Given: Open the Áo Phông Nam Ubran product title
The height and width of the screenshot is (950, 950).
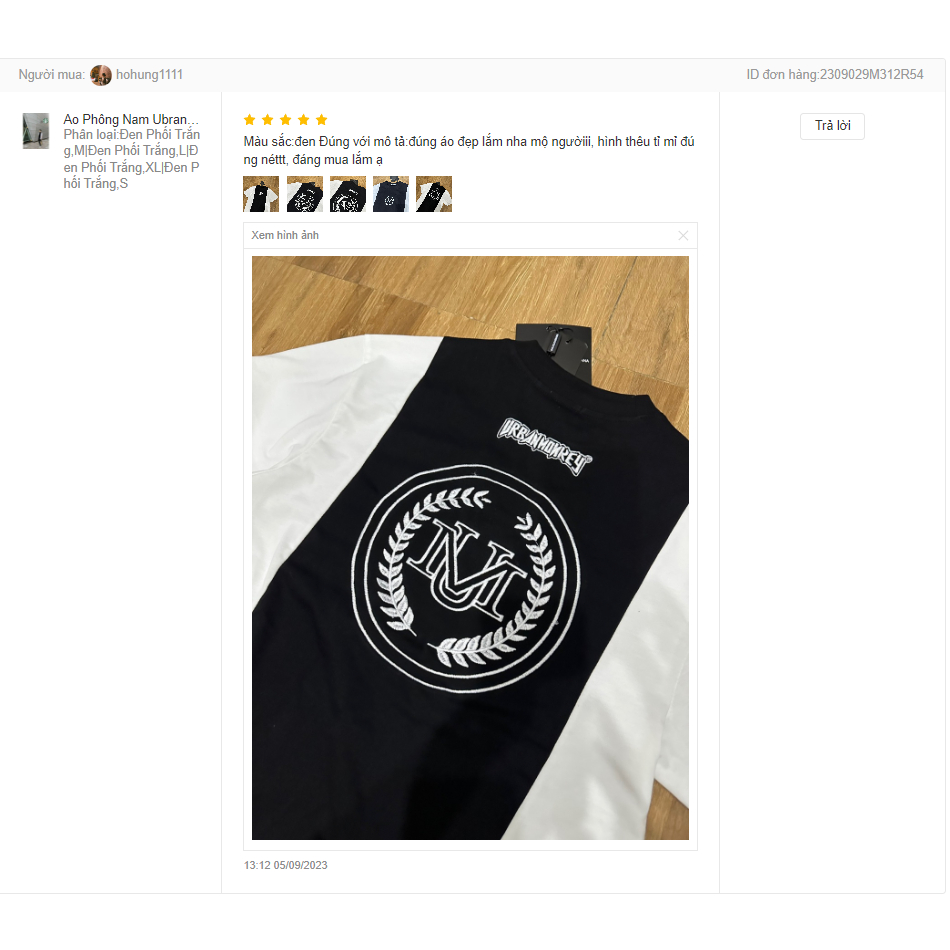Looking at the screenshot, I should [131, 119].
